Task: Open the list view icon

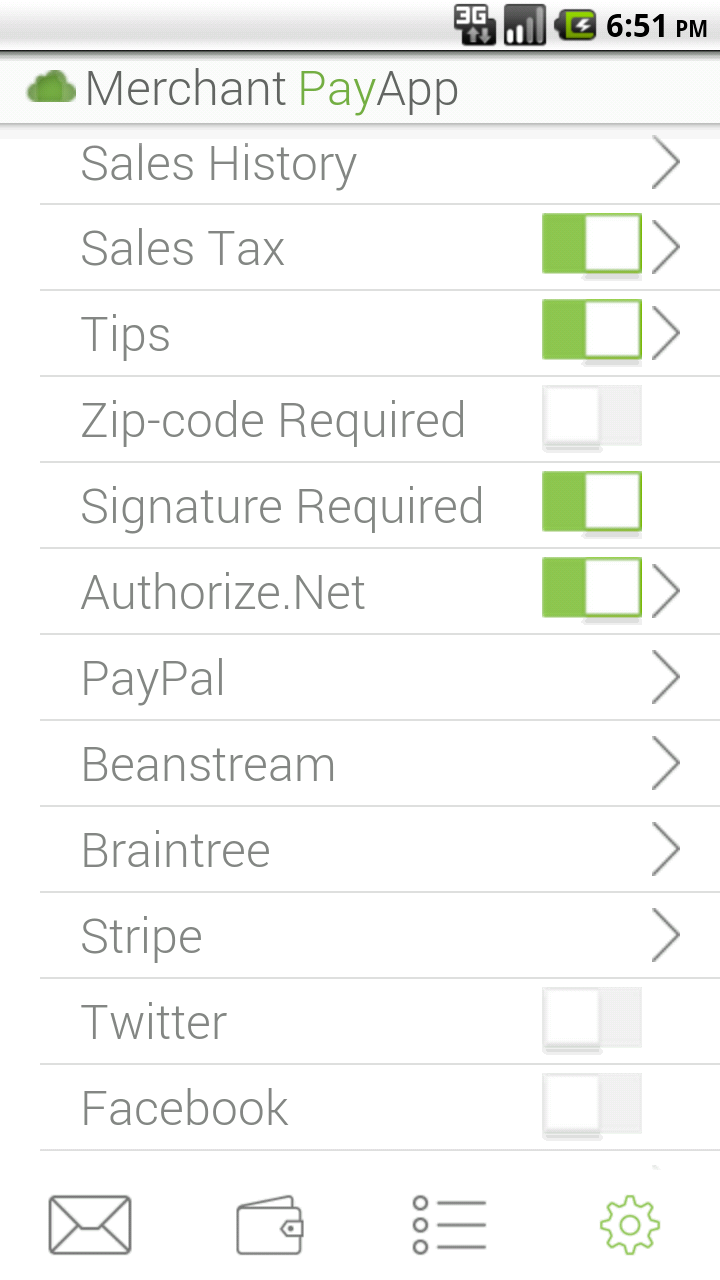Action: coord(449,1224)
